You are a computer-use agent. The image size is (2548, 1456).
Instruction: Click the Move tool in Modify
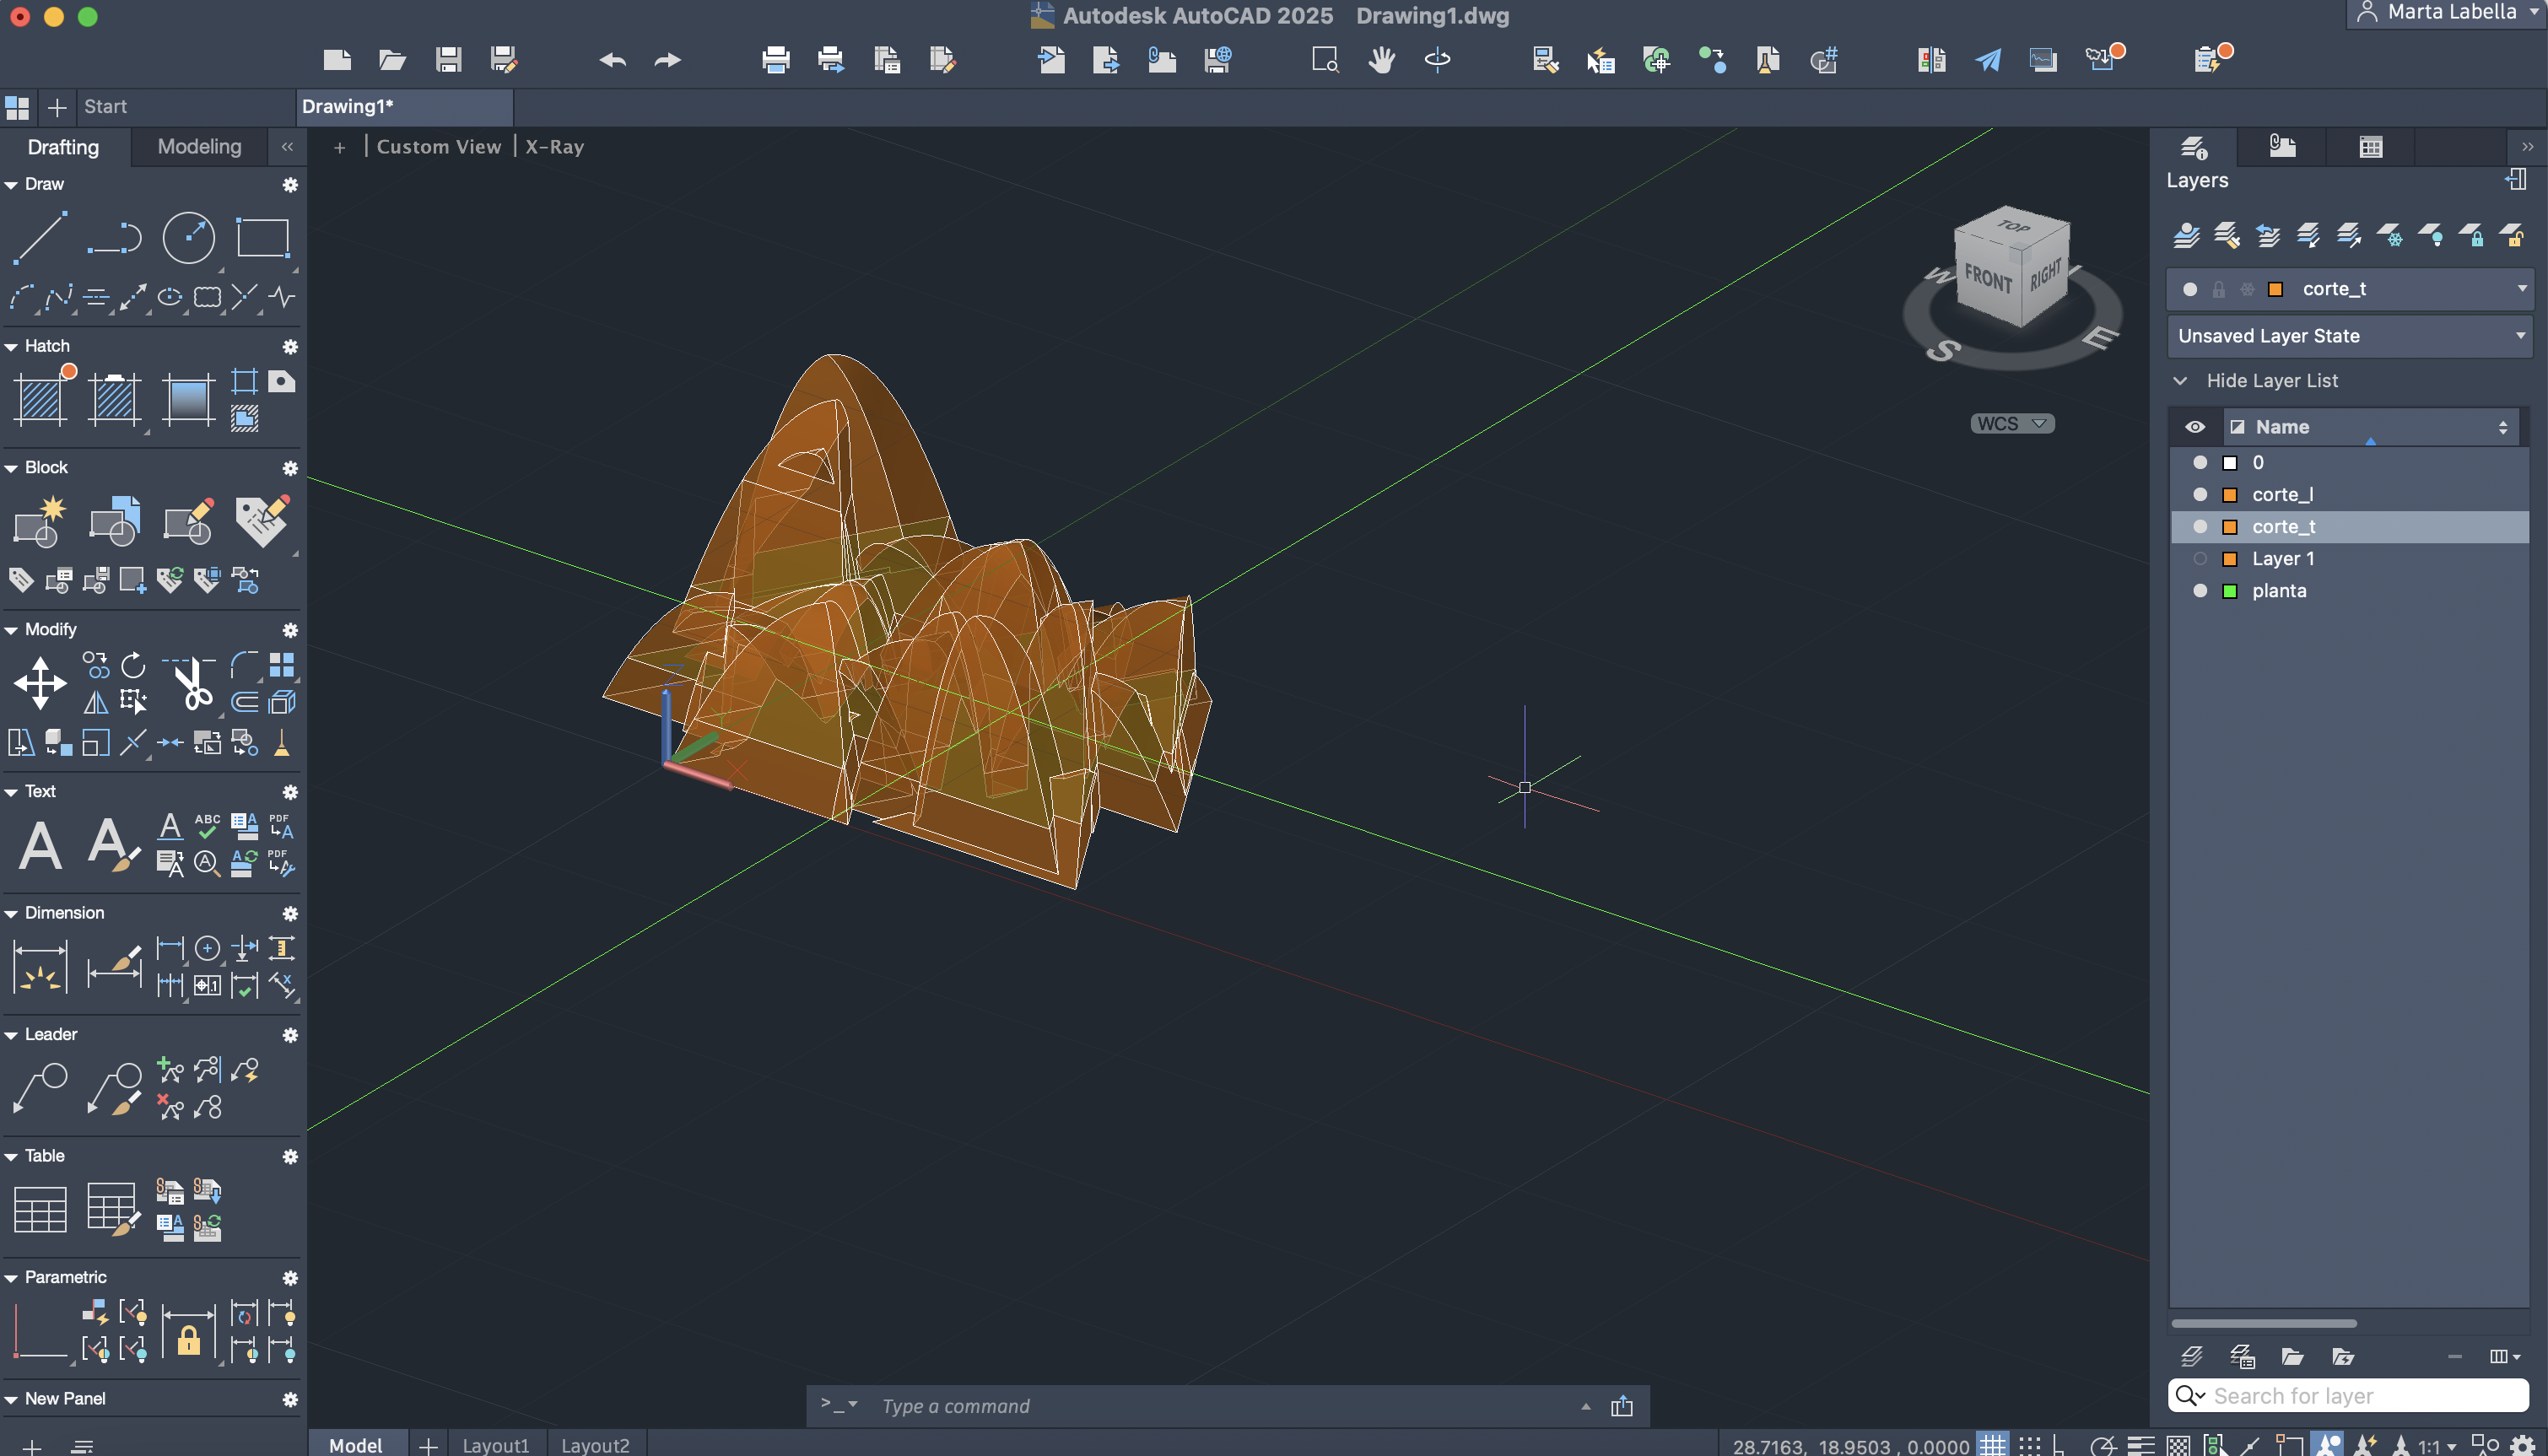[40, 684]
